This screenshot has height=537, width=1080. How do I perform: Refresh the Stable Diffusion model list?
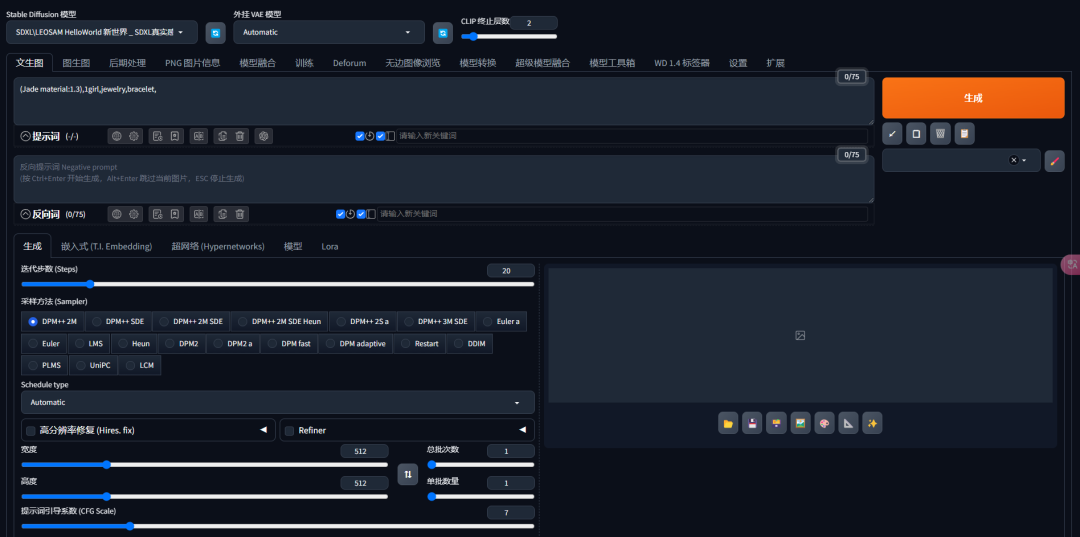[x=216, y=32]
